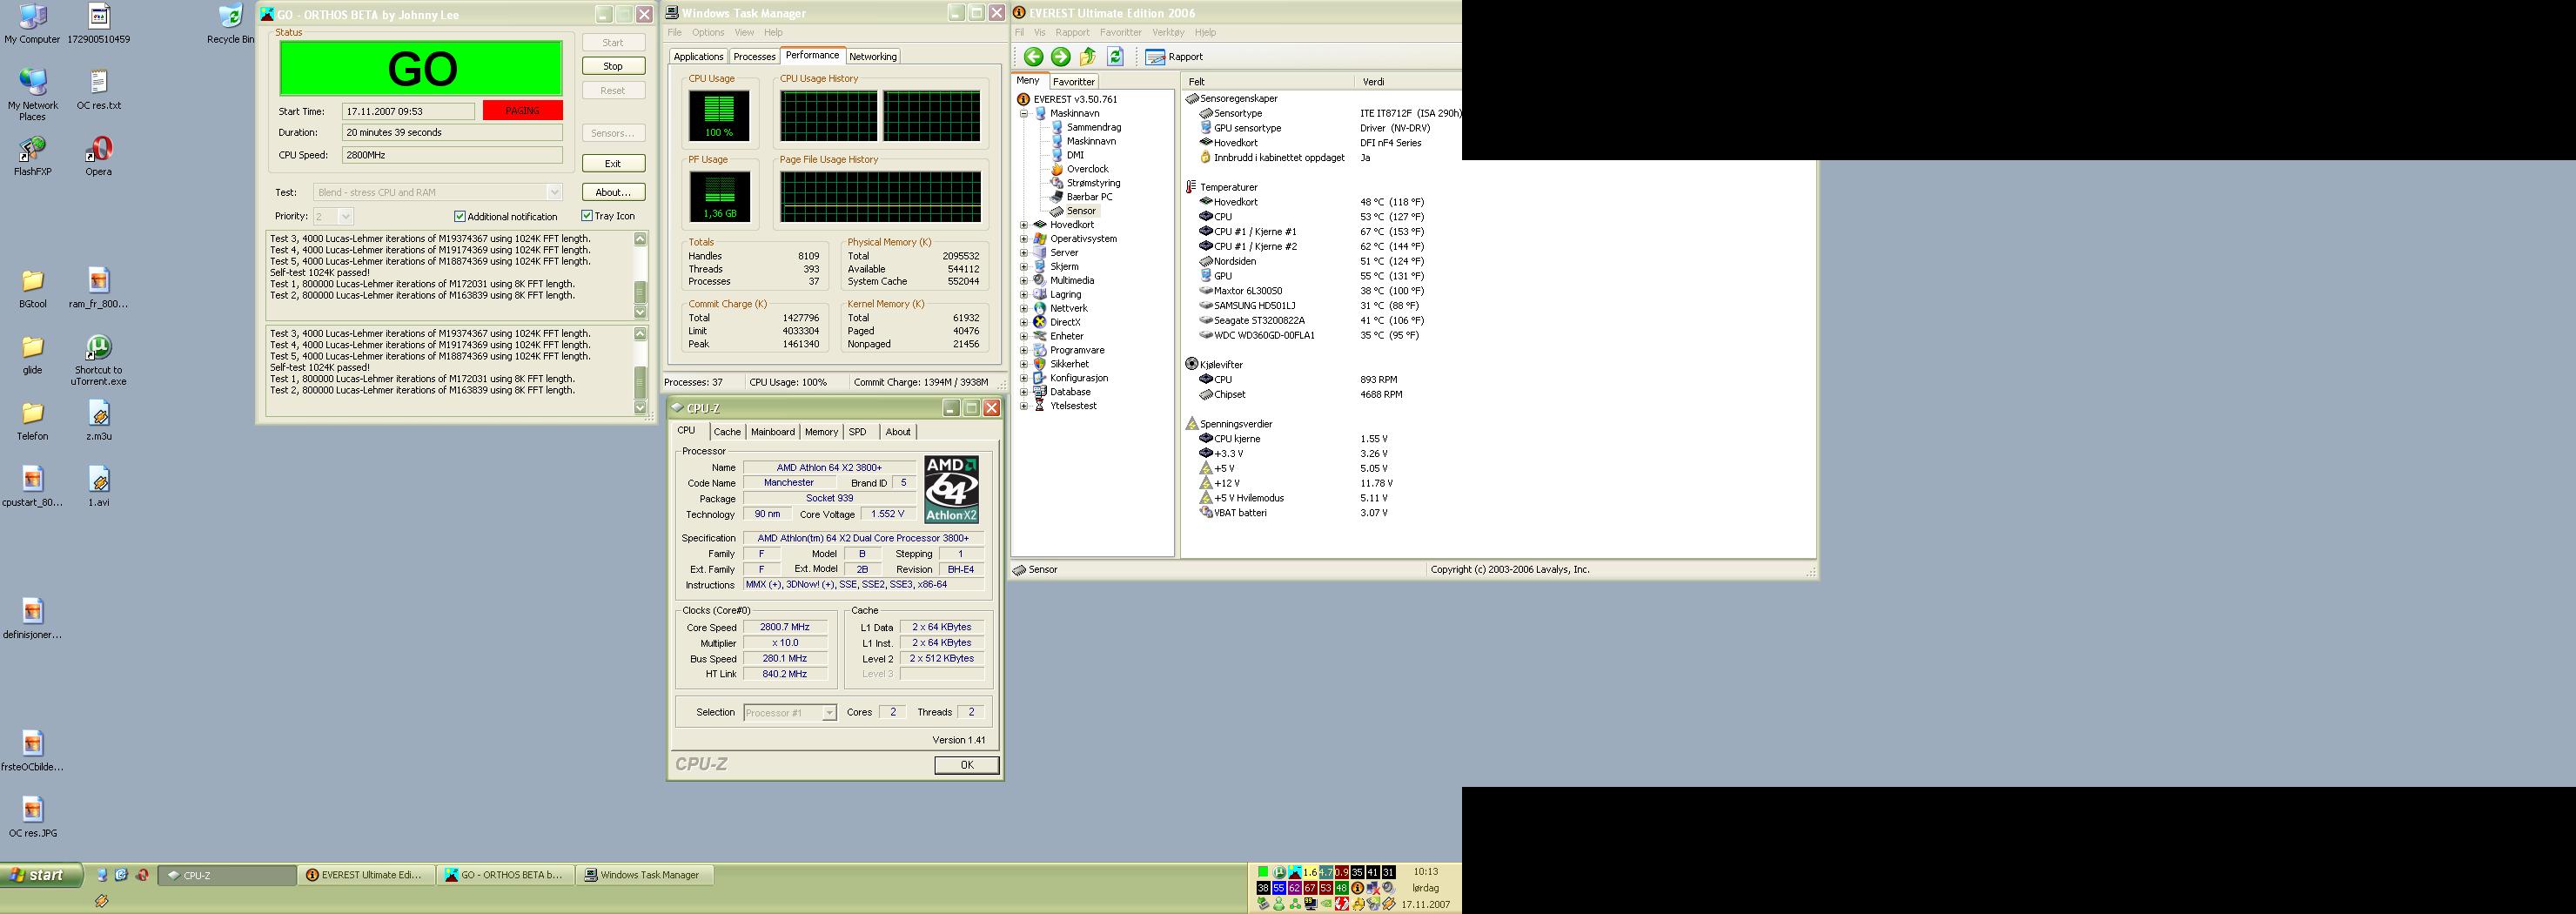Open the z.m3u playlist file icon
Screen dimensions: 2576x914
pyautogui.click(x=98, y=421)
